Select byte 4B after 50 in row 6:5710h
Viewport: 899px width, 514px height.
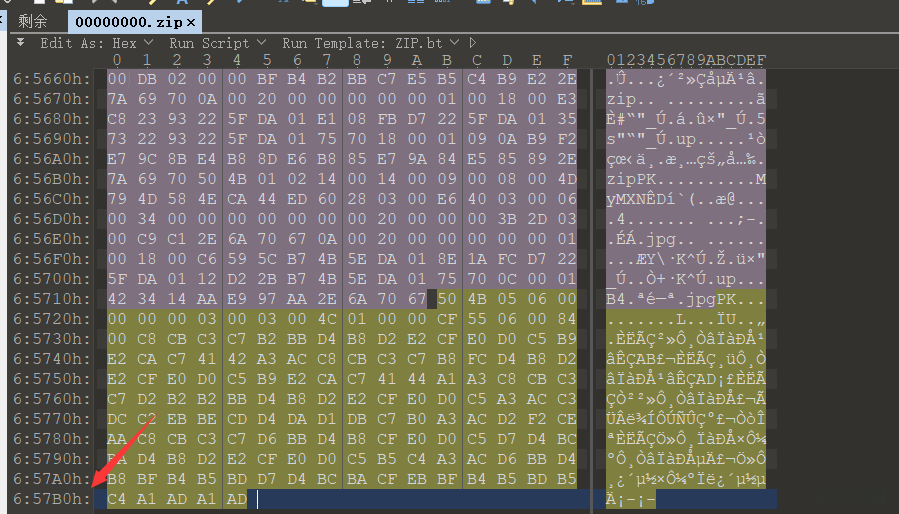(476, 299)
